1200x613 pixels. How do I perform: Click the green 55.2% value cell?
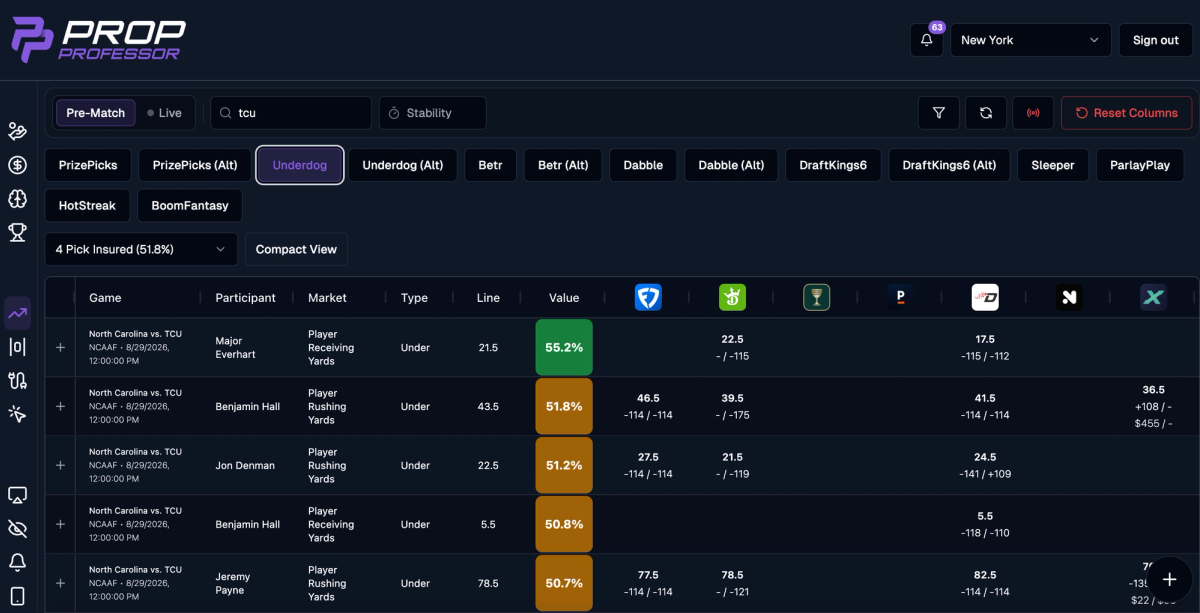[564, 347]
